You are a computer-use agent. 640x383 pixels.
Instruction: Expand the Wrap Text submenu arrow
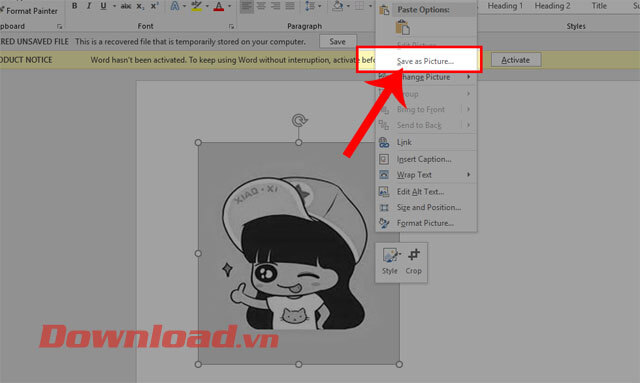point(469,175)
